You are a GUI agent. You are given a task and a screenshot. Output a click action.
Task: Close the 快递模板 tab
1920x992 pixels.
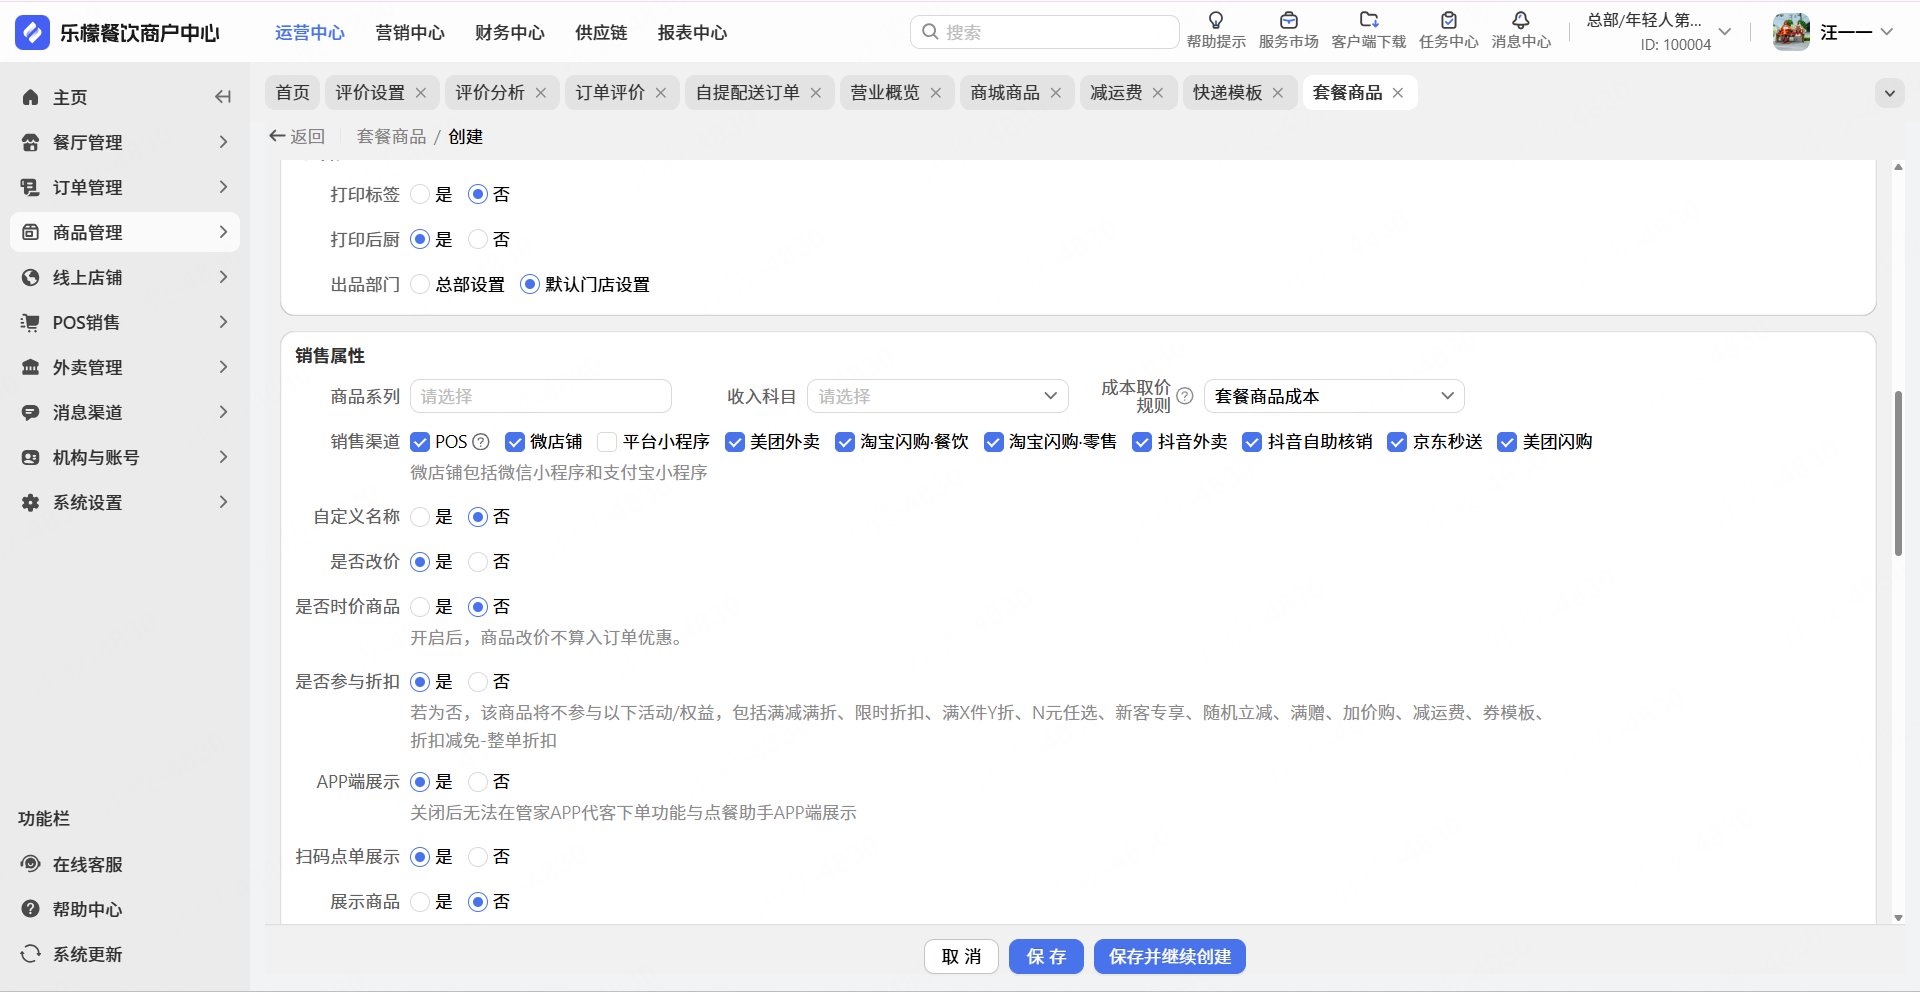click(x=1278, y=93)
